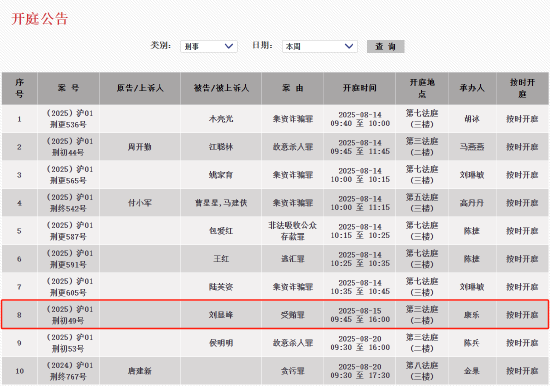Select the highlighted row 8 defendant 刘昌峰

[221, 315]
